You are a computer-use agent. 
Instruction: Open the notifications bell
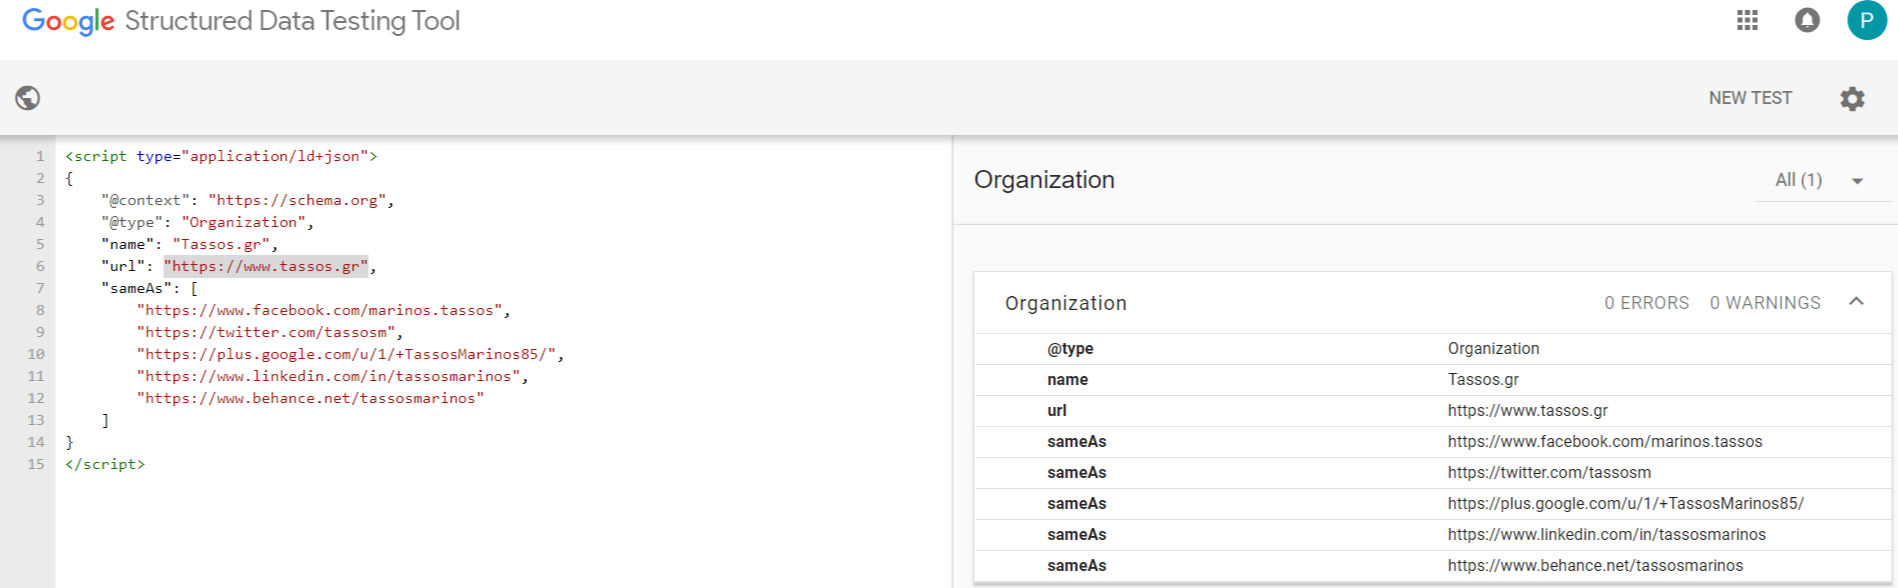1807,20
